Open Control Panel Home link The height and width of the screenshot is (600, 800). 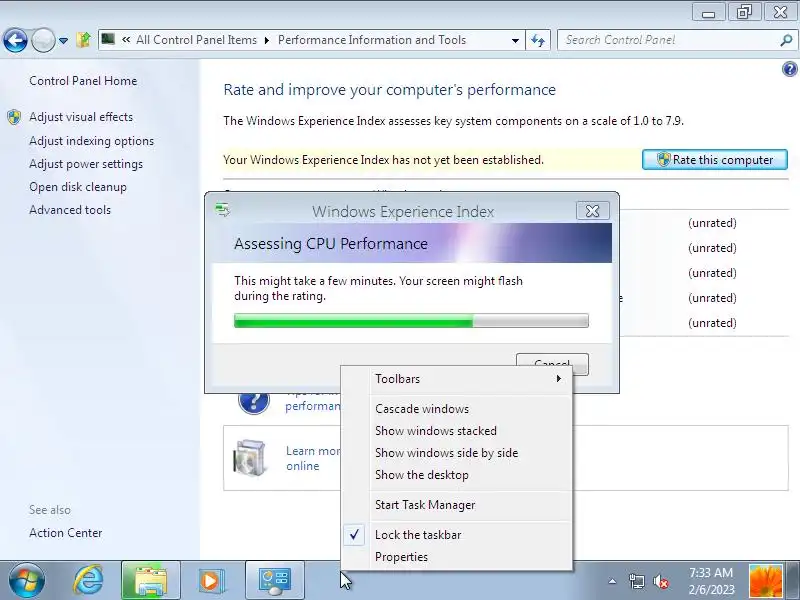tap(83, 81)
